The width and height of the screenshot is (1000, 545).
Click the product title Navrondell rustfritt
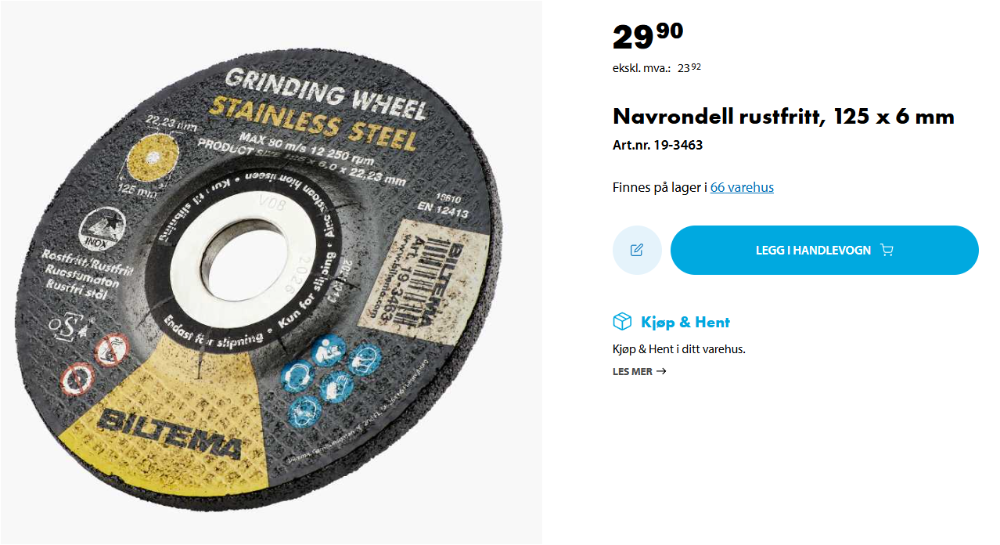(783, 117)
